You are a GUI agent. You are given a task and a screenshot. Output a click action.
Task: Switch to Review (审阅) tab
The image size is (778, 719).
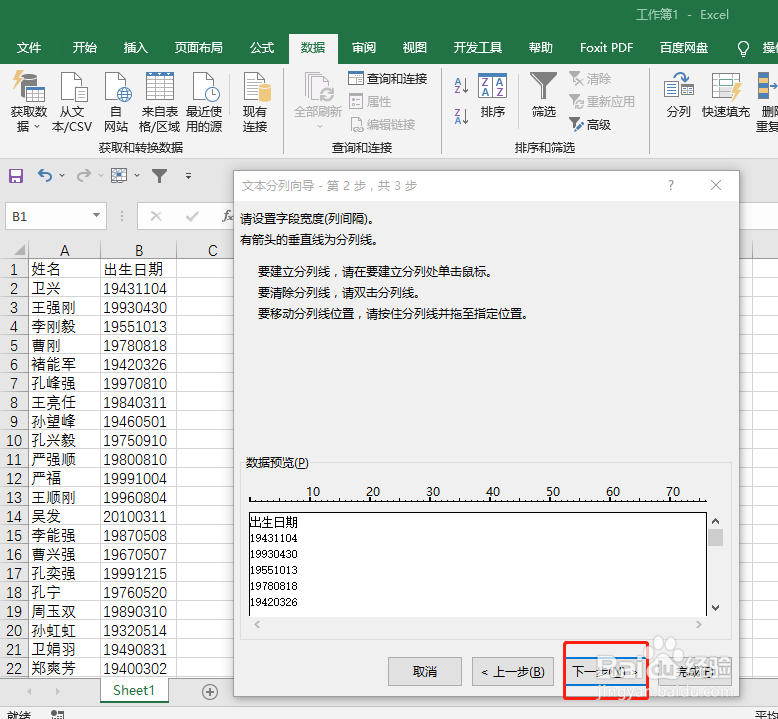pyautogui.click(x=364, y=48)
